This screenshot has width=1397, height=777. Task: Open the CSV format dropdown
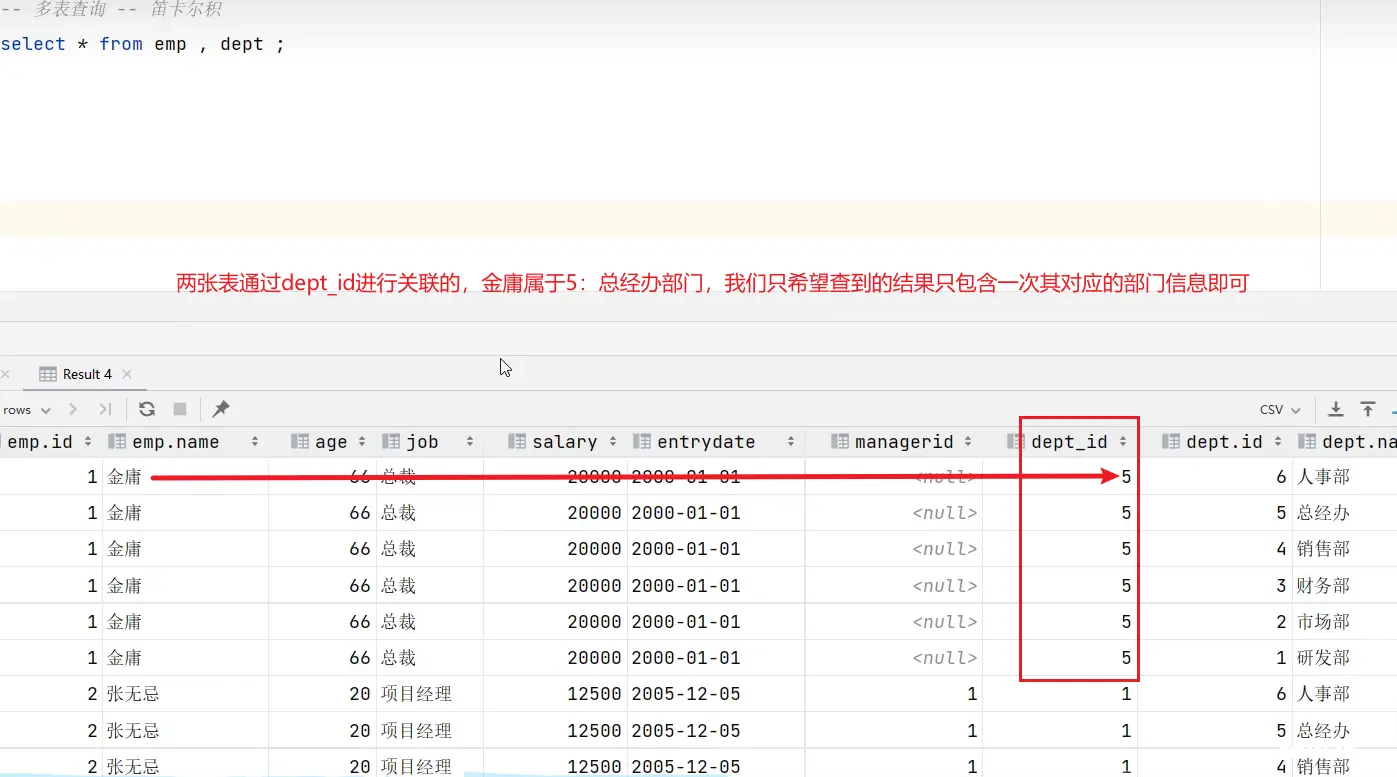pyautogui.click(x=1280, y=410)
